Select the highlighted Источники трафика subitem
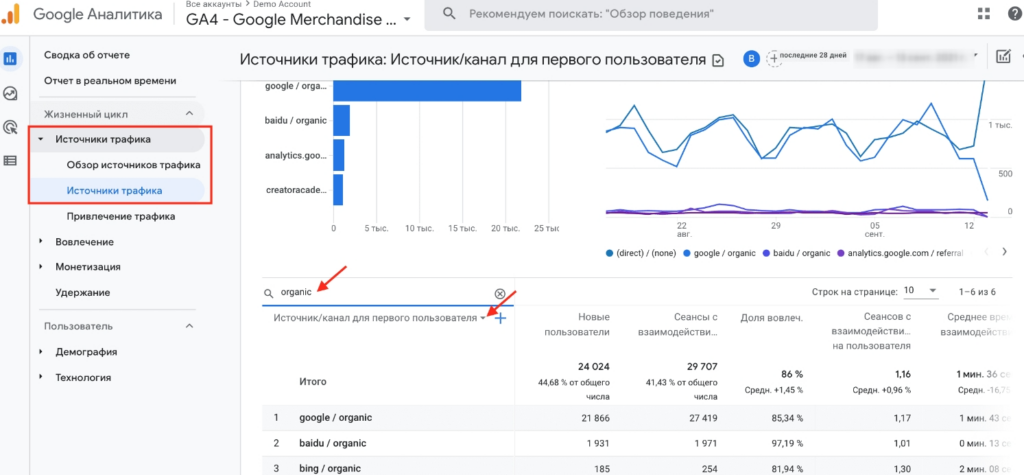The height and width of the screenshot is (475, 1024). tap(114, 191)
